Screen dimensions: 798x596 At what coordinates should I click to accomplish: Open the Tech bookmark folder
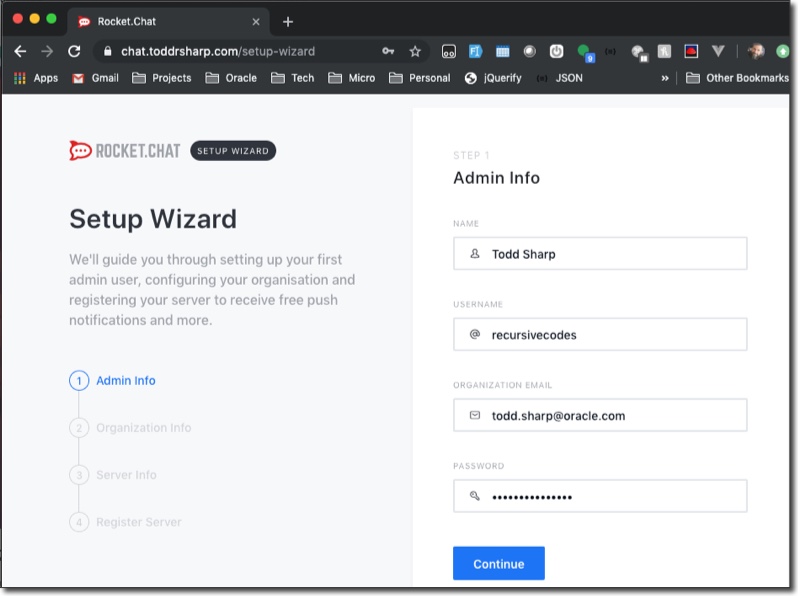293,78
